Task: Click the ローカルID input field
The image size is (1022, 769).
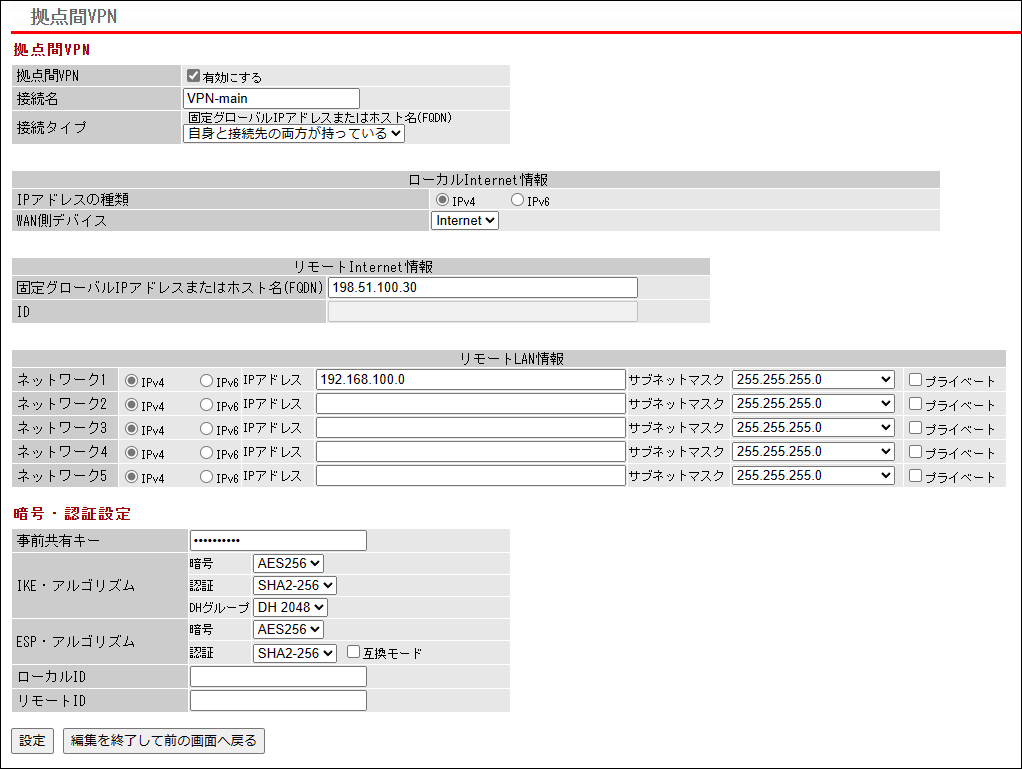Action: [278, 676]
